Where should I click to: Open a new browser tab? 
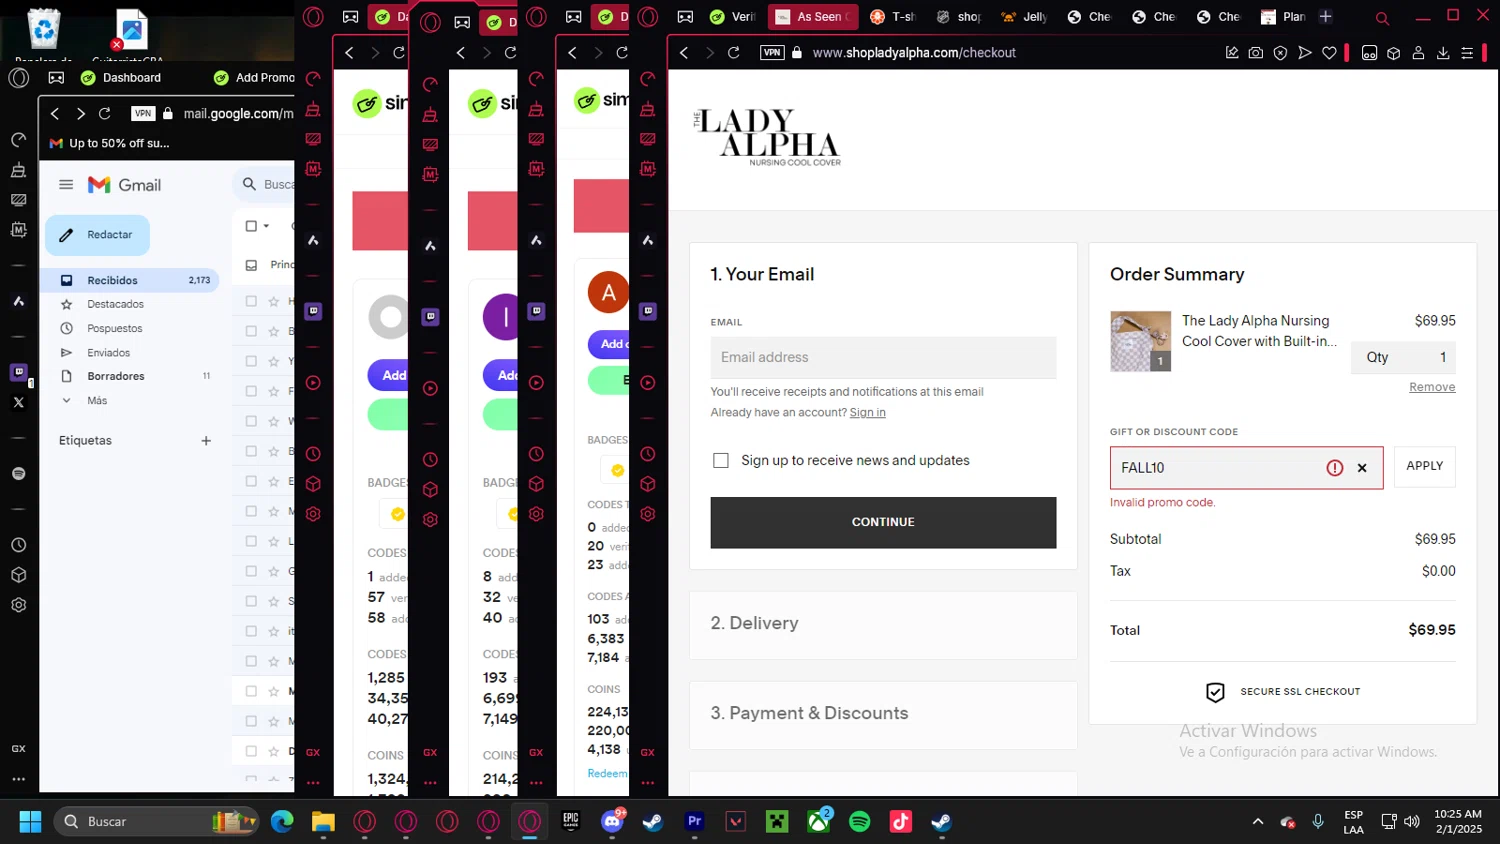click(x=1326, y=17)
